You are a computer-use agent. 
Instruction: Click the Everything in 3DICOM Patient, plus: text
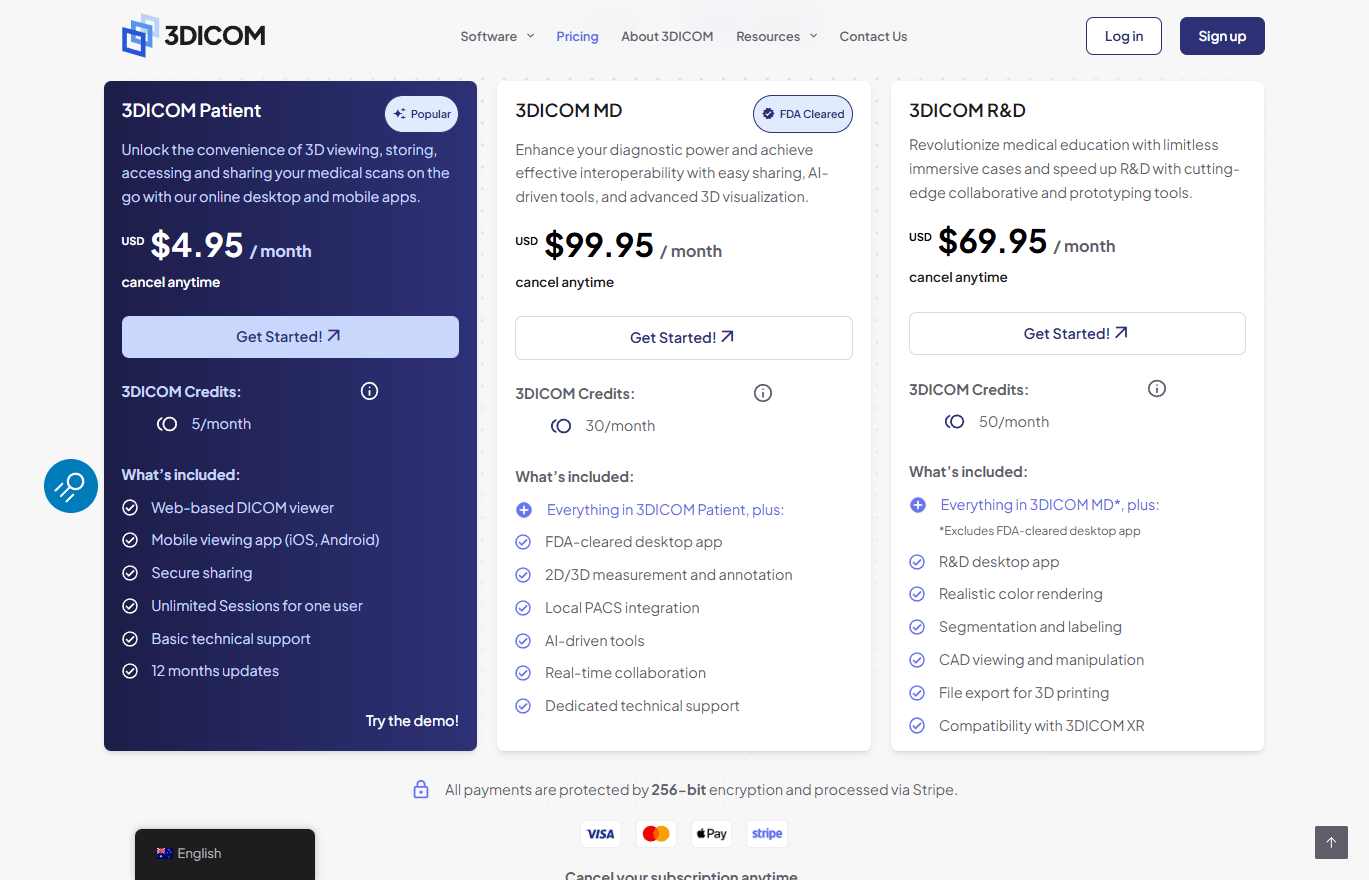click(x=665, y=510)
